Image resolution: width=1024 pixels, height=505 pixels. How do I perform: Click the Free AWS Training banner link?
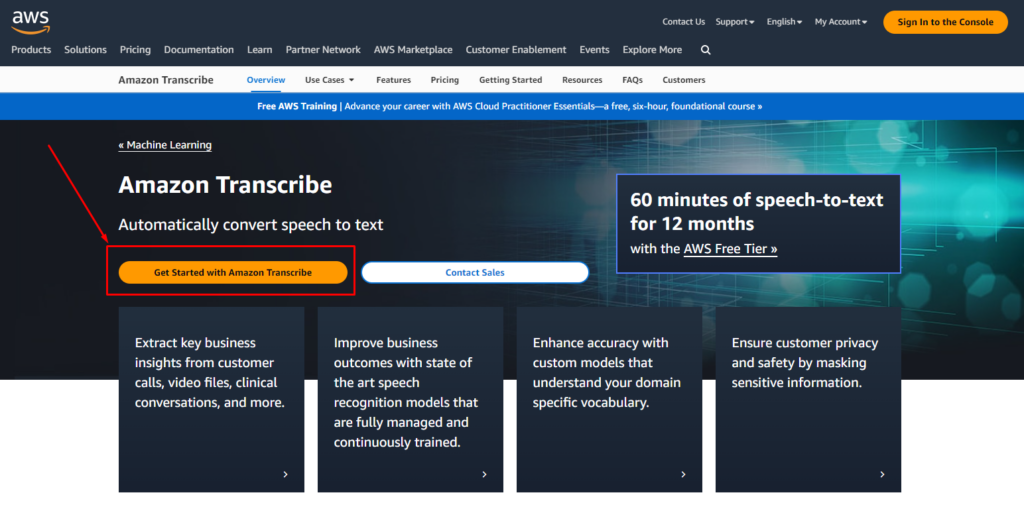pos(509,106)
